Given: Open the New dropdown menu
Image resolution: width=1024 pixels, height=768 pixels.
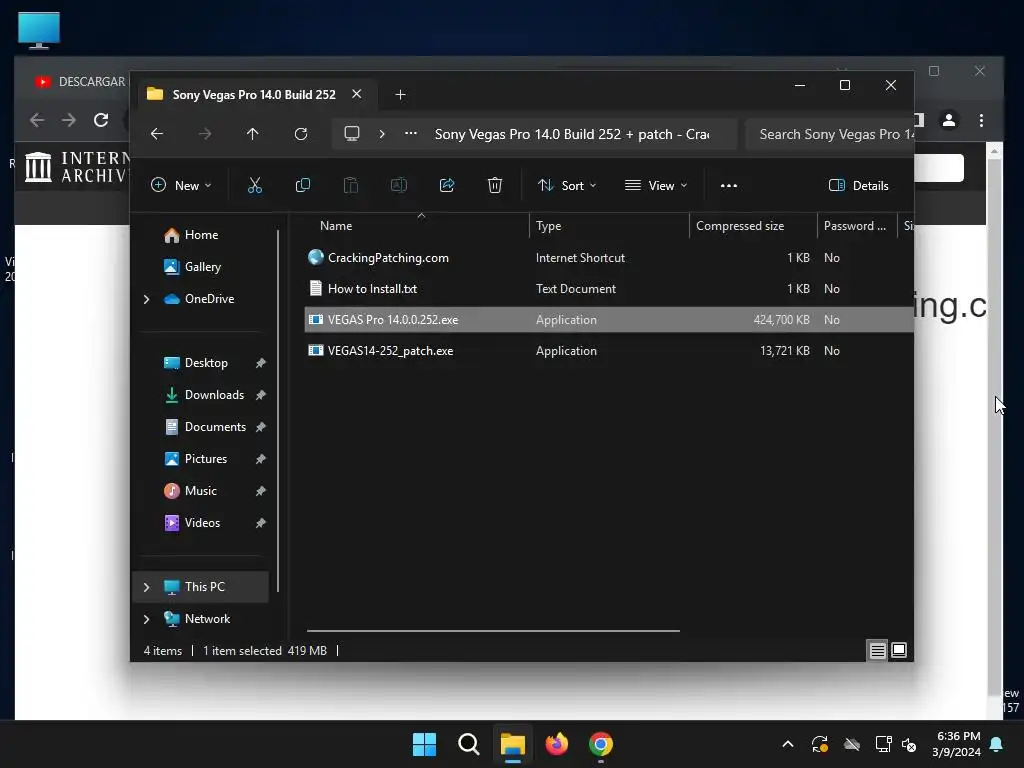Looking at the screenshot, I should [x=181, y=185].
